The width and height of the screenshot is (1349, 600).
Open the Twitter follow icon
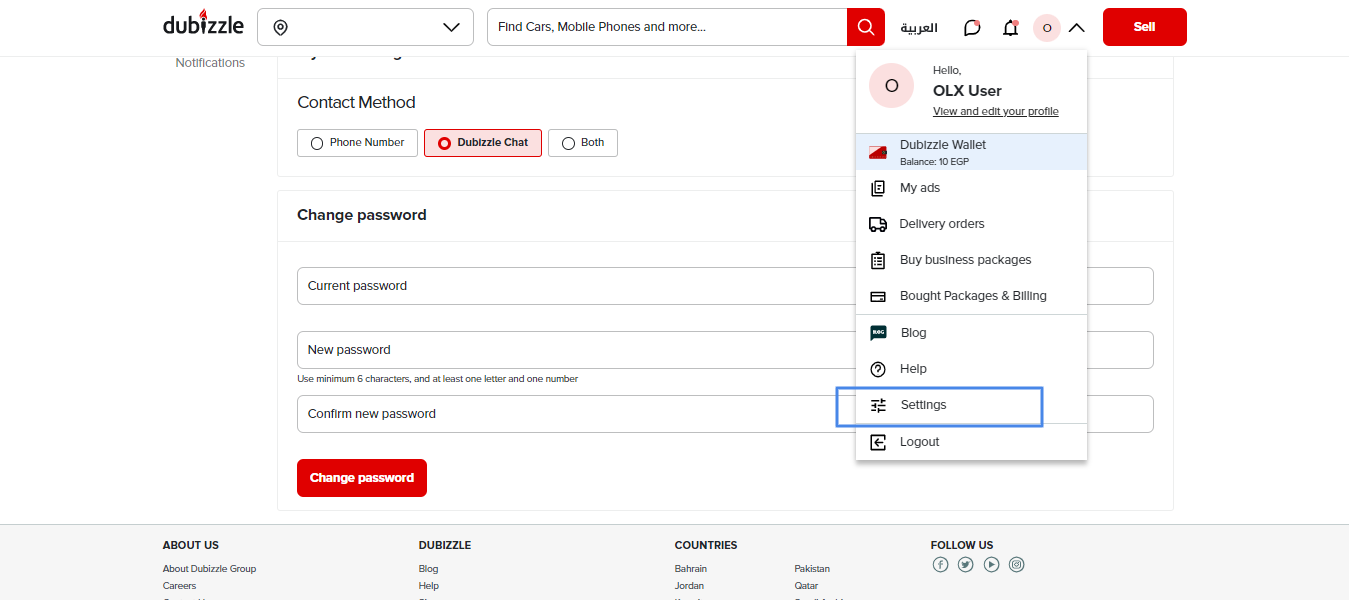click(x=965, y=565)
